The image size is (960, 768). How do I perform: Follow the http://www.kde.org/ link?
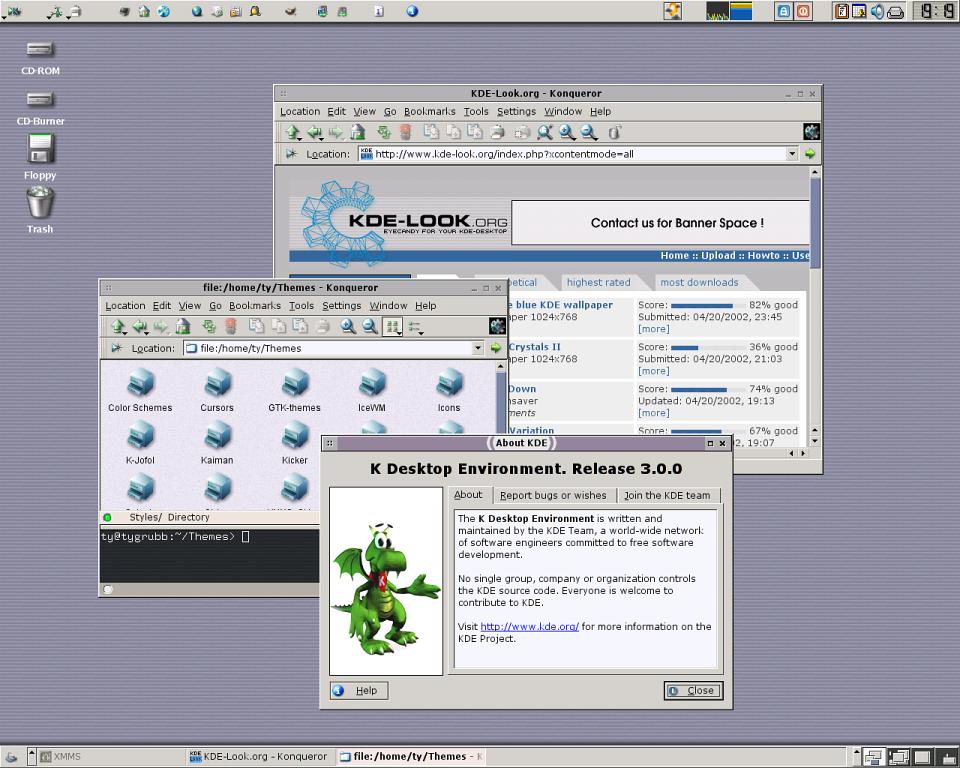(530, 627)
